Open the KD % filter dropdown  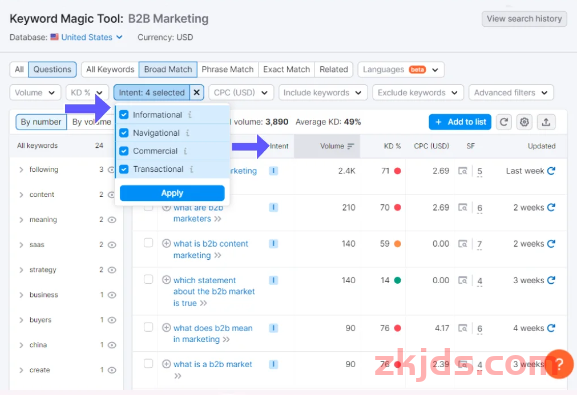pos(87,92)
